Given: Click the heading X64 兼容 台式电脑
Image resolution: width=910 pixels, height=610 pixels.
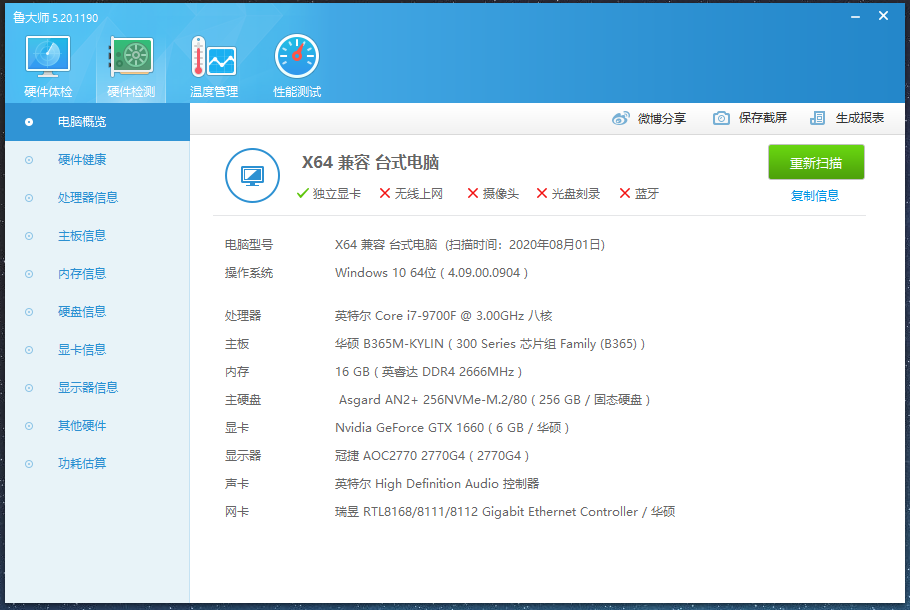Looking at the screenshot, I should tap(370, 163).
